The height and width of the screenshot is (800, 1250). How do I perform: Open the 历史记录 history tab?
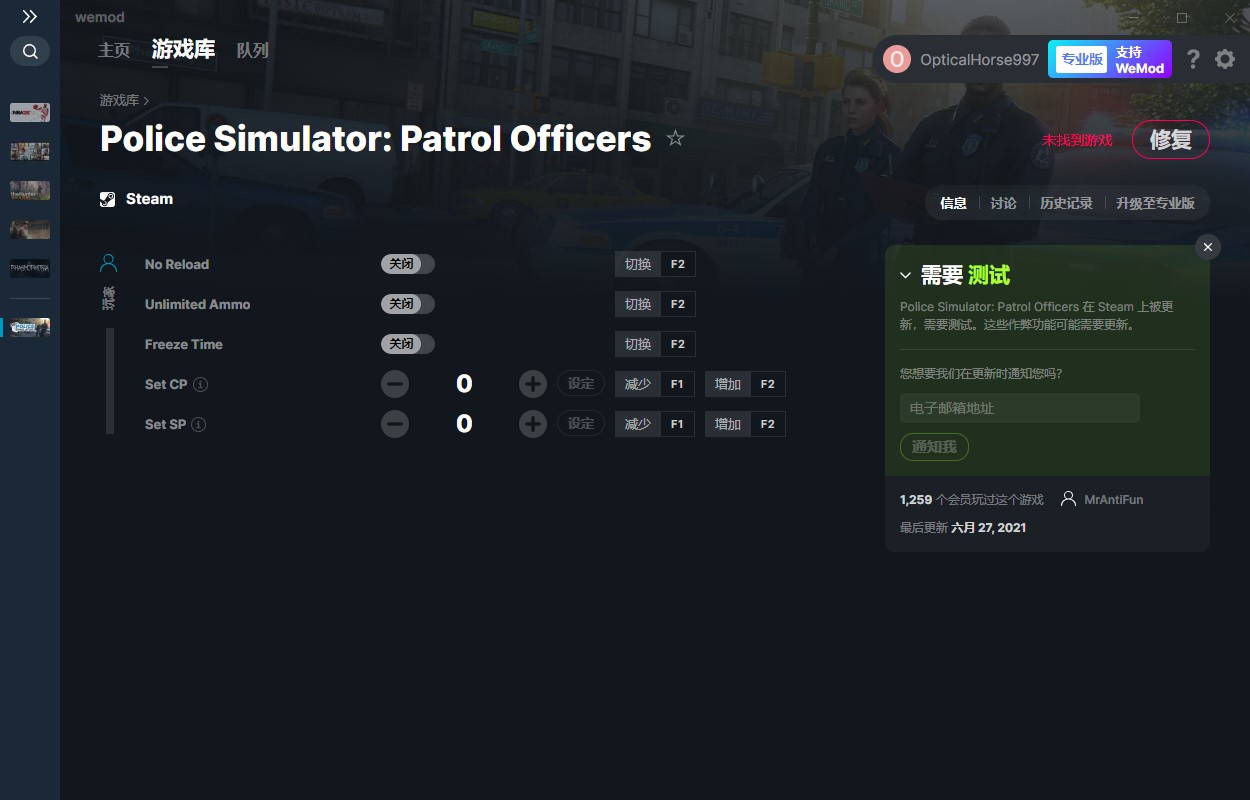[x=1066, y=203]
